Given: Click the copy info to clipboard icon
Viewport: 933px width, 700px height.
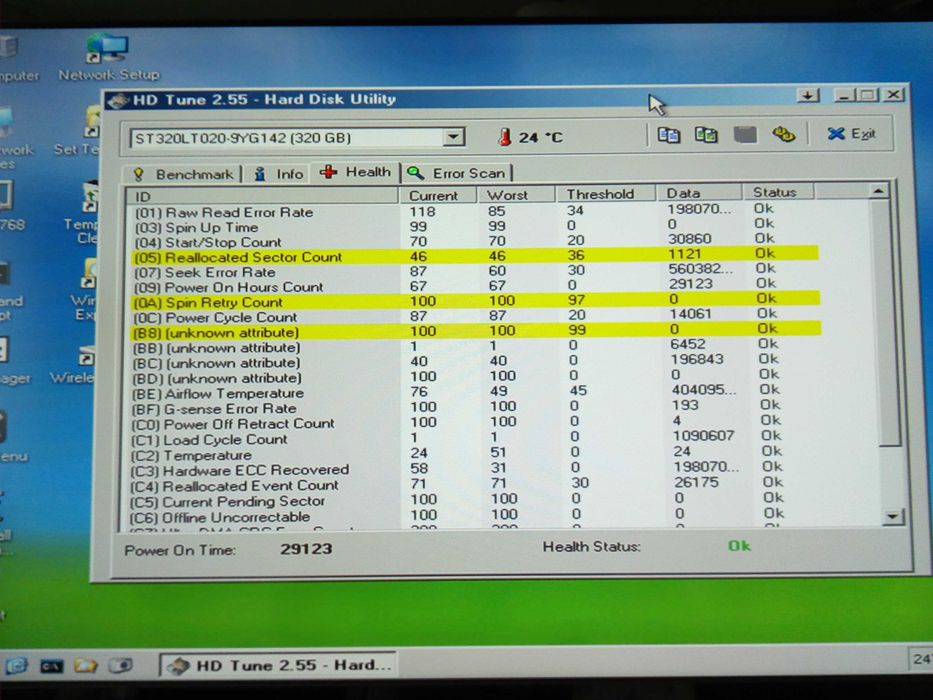Looking at the screenshot, I should pyautogui.click(x=669, y=135).
